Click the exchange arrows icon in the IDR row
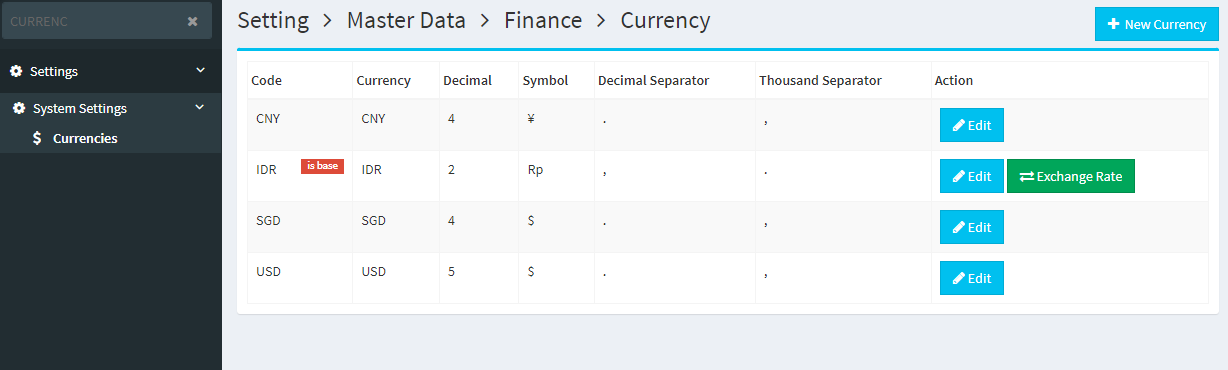This screenshot has height=370, width=1228. pyautogui.click(x=1026, y=176)
